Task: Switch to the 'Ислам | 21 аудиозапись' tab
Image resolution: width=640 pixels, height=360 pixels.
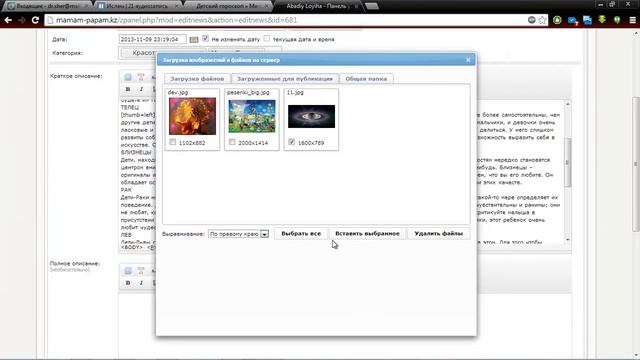Action: (x=139, y=6)
